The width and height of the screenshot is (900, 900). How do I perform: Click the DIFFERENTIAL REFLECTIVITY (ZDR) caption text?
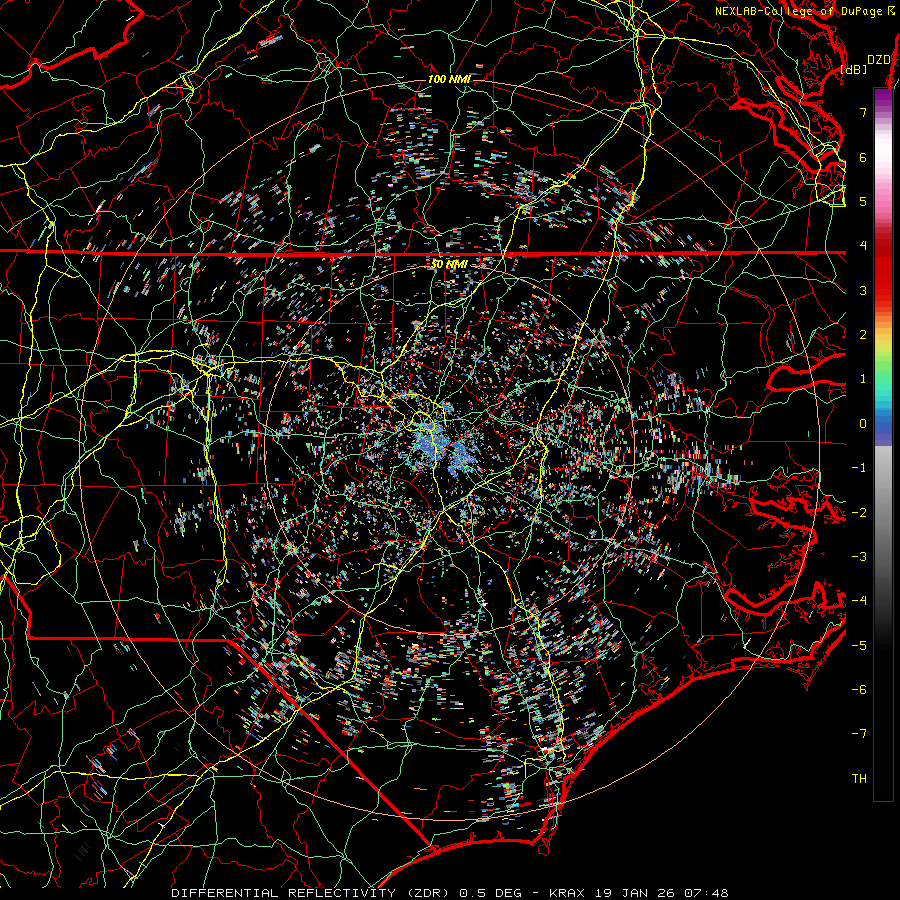click(313, 893)
